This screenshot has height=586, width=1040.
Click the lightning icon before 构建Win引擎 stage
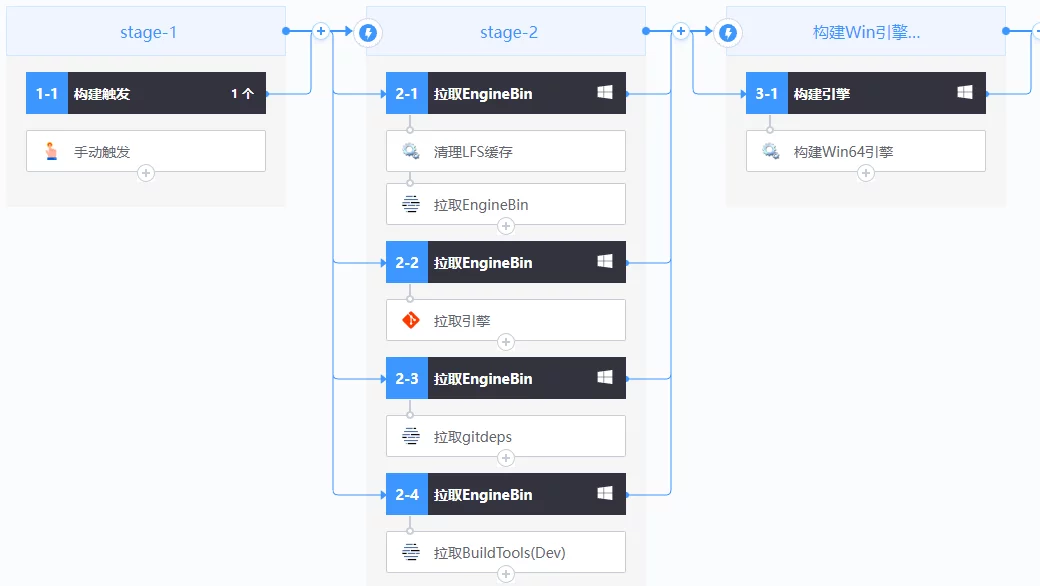point(728,32)
